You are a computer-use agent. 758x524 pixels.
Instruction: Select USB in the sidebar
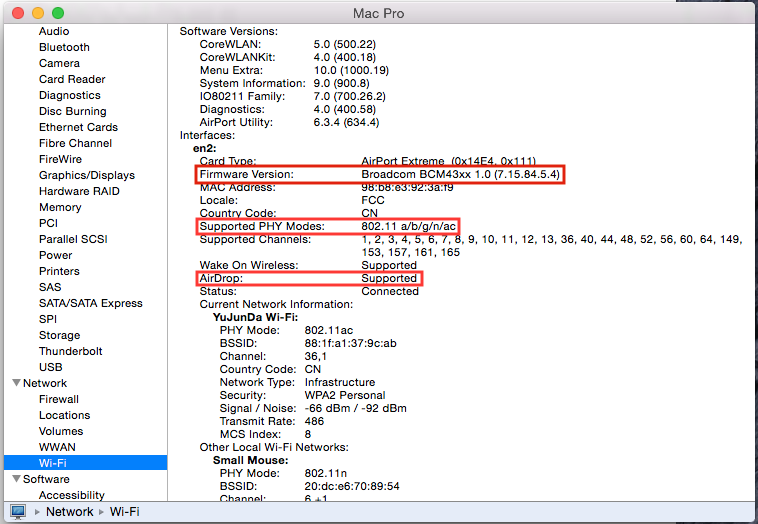(50, 367)
